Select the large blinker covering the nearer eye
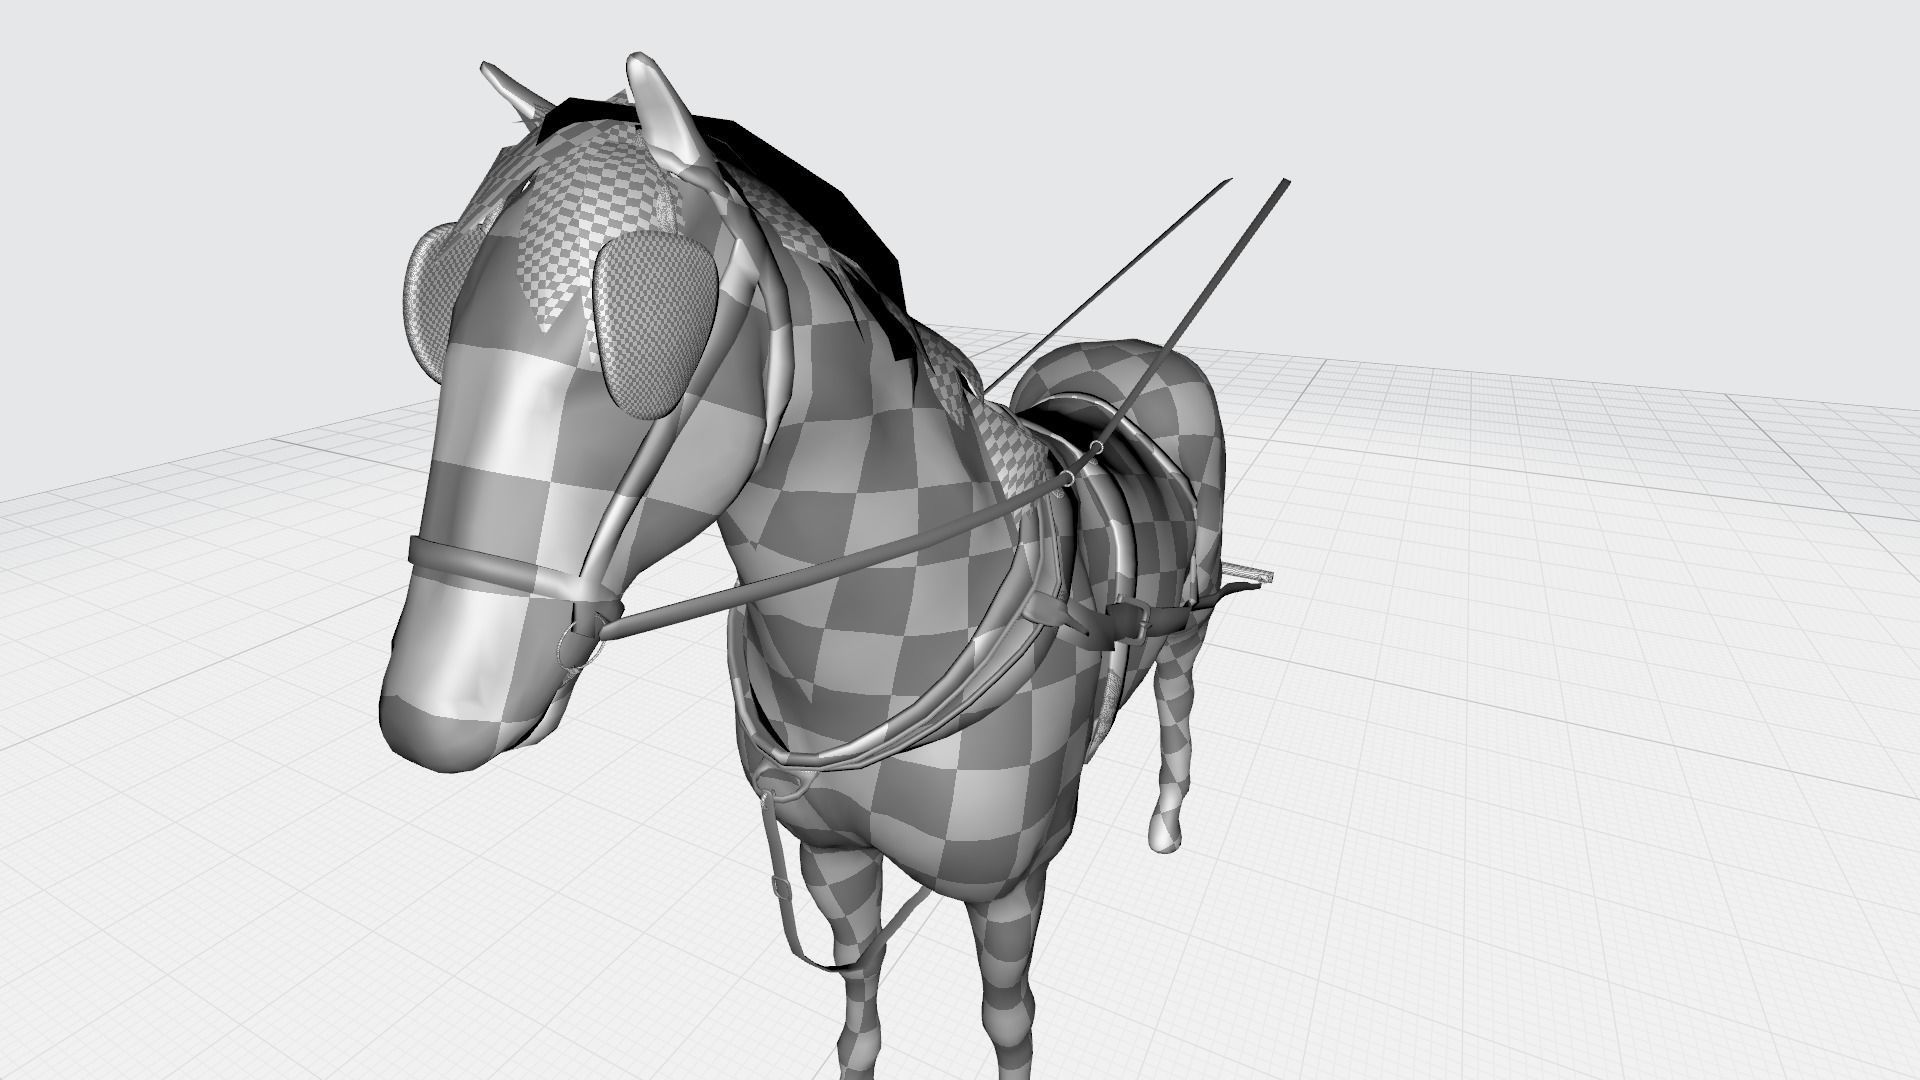The image size is (1920, 1080). pyautogui.click(x=656, y=323)
